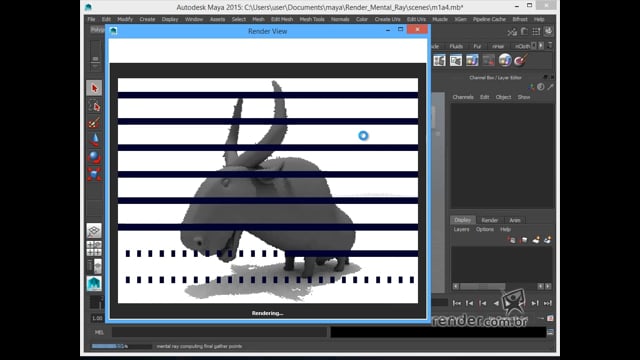Open the Edit menu
The height and width of the screenshot is (360, 640).
(106, 19)
